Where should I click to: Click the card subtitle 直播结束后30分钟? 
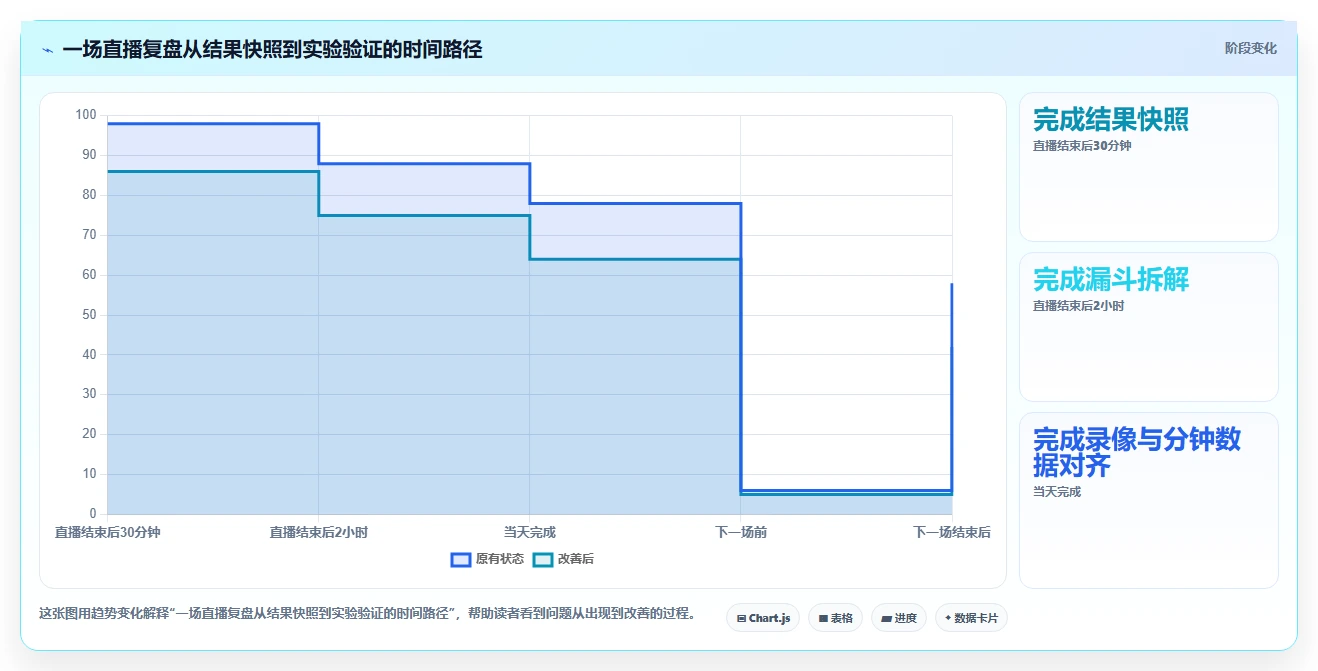tap(1082, 146)
